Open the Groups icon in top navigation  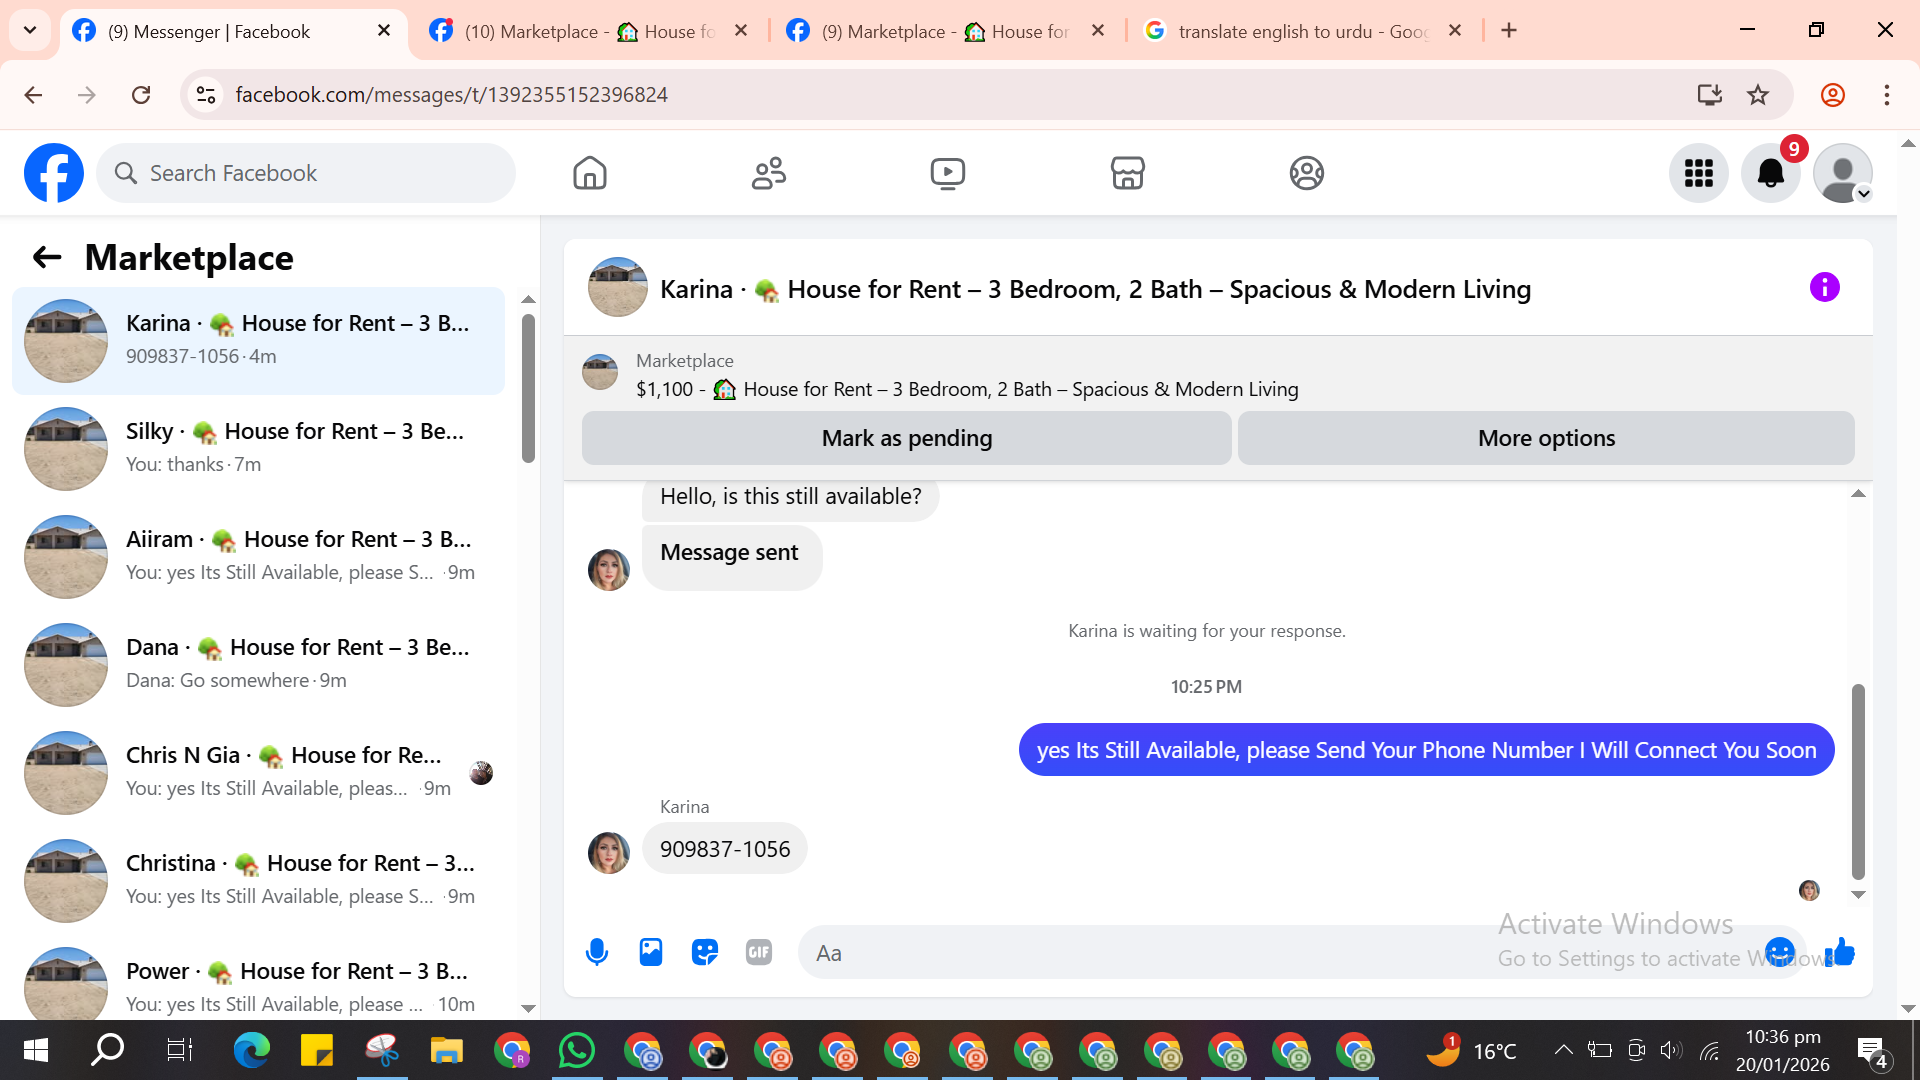pyautogui.click(x=1306, y=173)
